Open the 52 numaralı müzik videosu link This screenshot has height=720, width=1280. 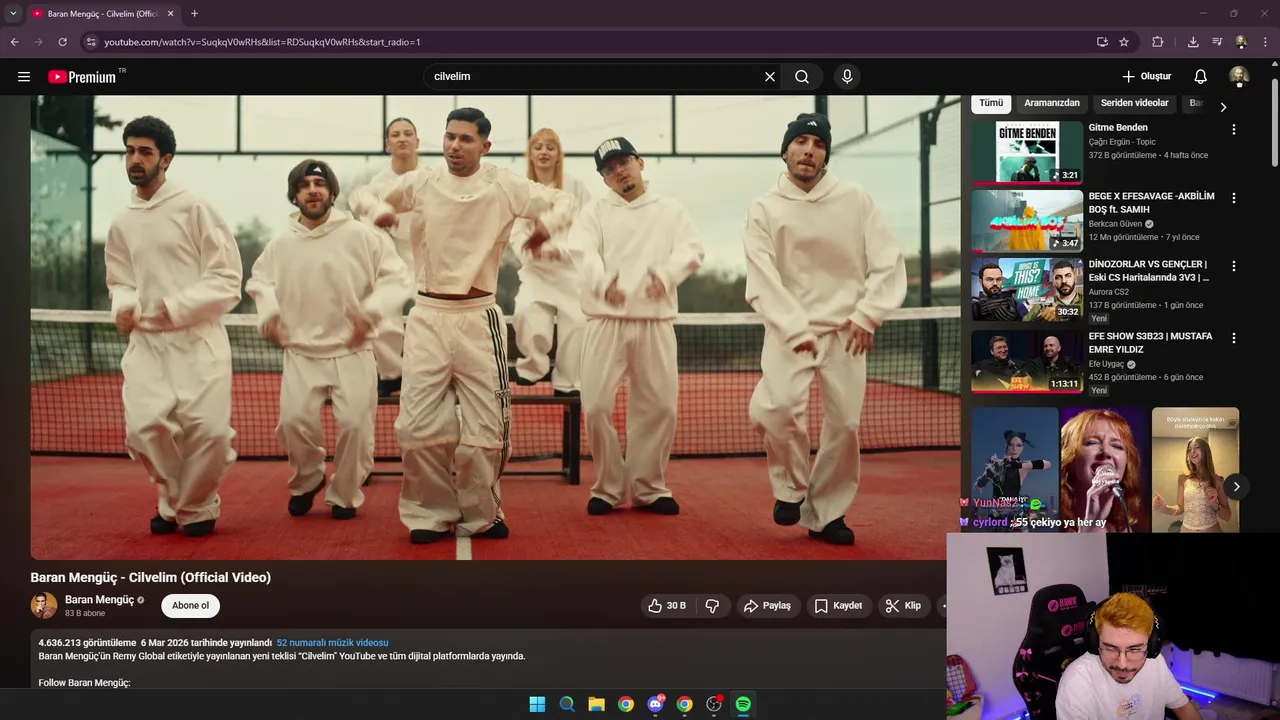point(332,643)
